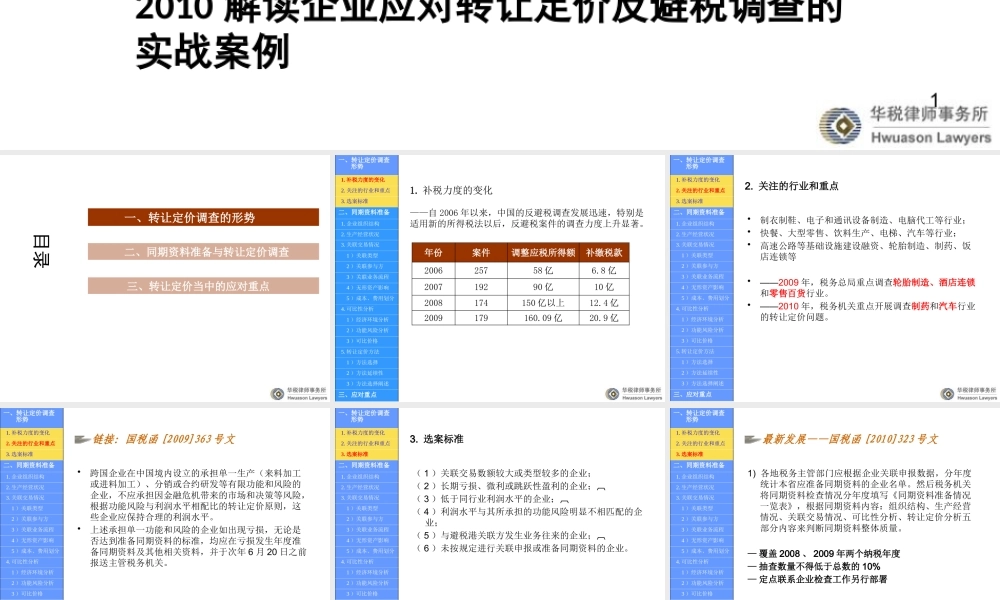
Task: Click the table cell '20.9 亿'
Action: click(x=604, y=318)
